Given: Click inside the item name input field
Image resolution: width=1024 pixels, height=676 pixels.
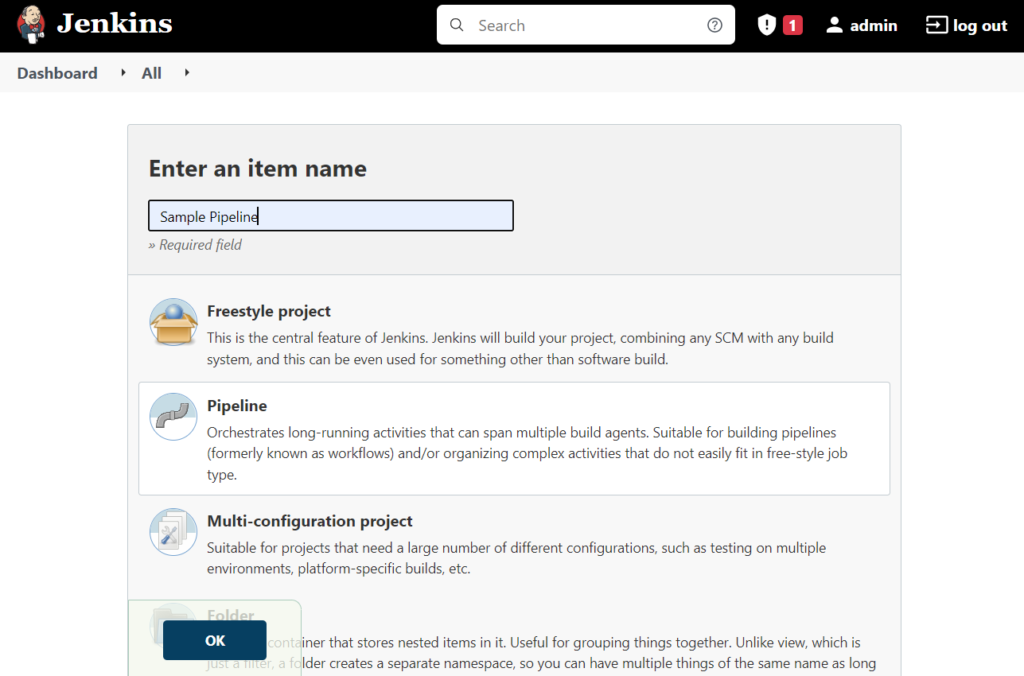Looking at the screenshot, I should coord(330,215).
